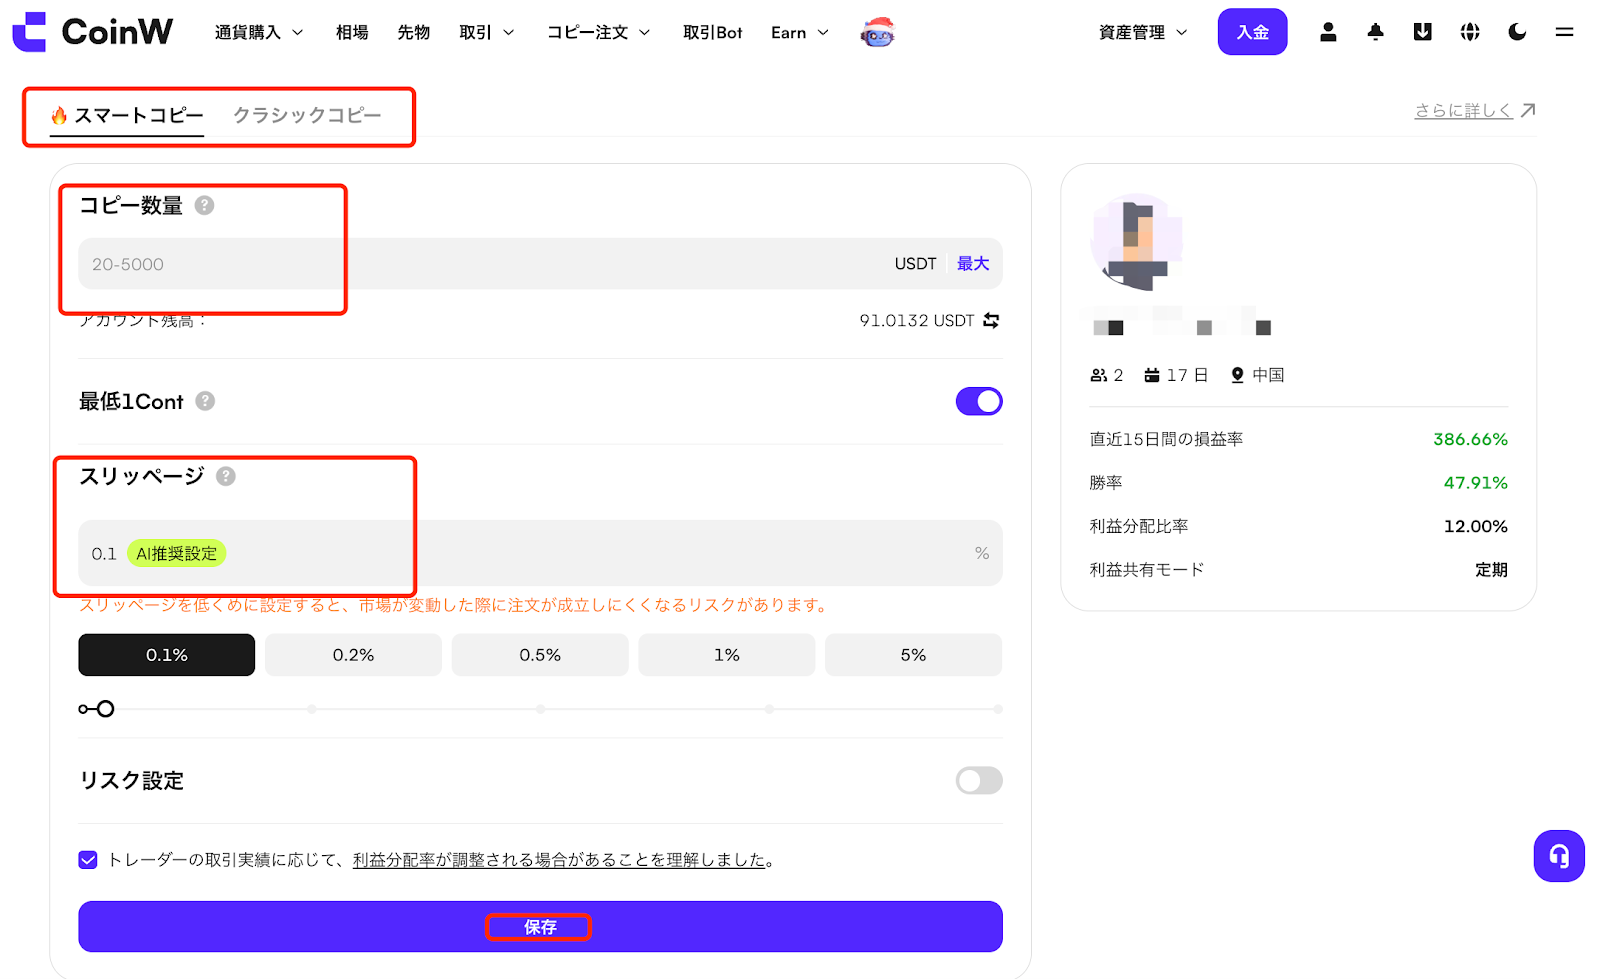Click the account balance transfer icon
Image resolution: width=1600 pixels, height=979 pixels.
(991, 320)
